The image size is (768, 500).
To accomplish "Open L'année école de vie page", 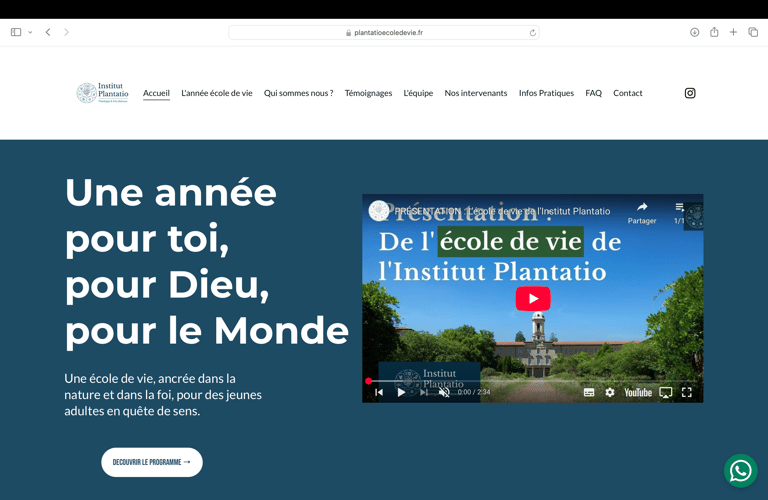I will (216, 93).
